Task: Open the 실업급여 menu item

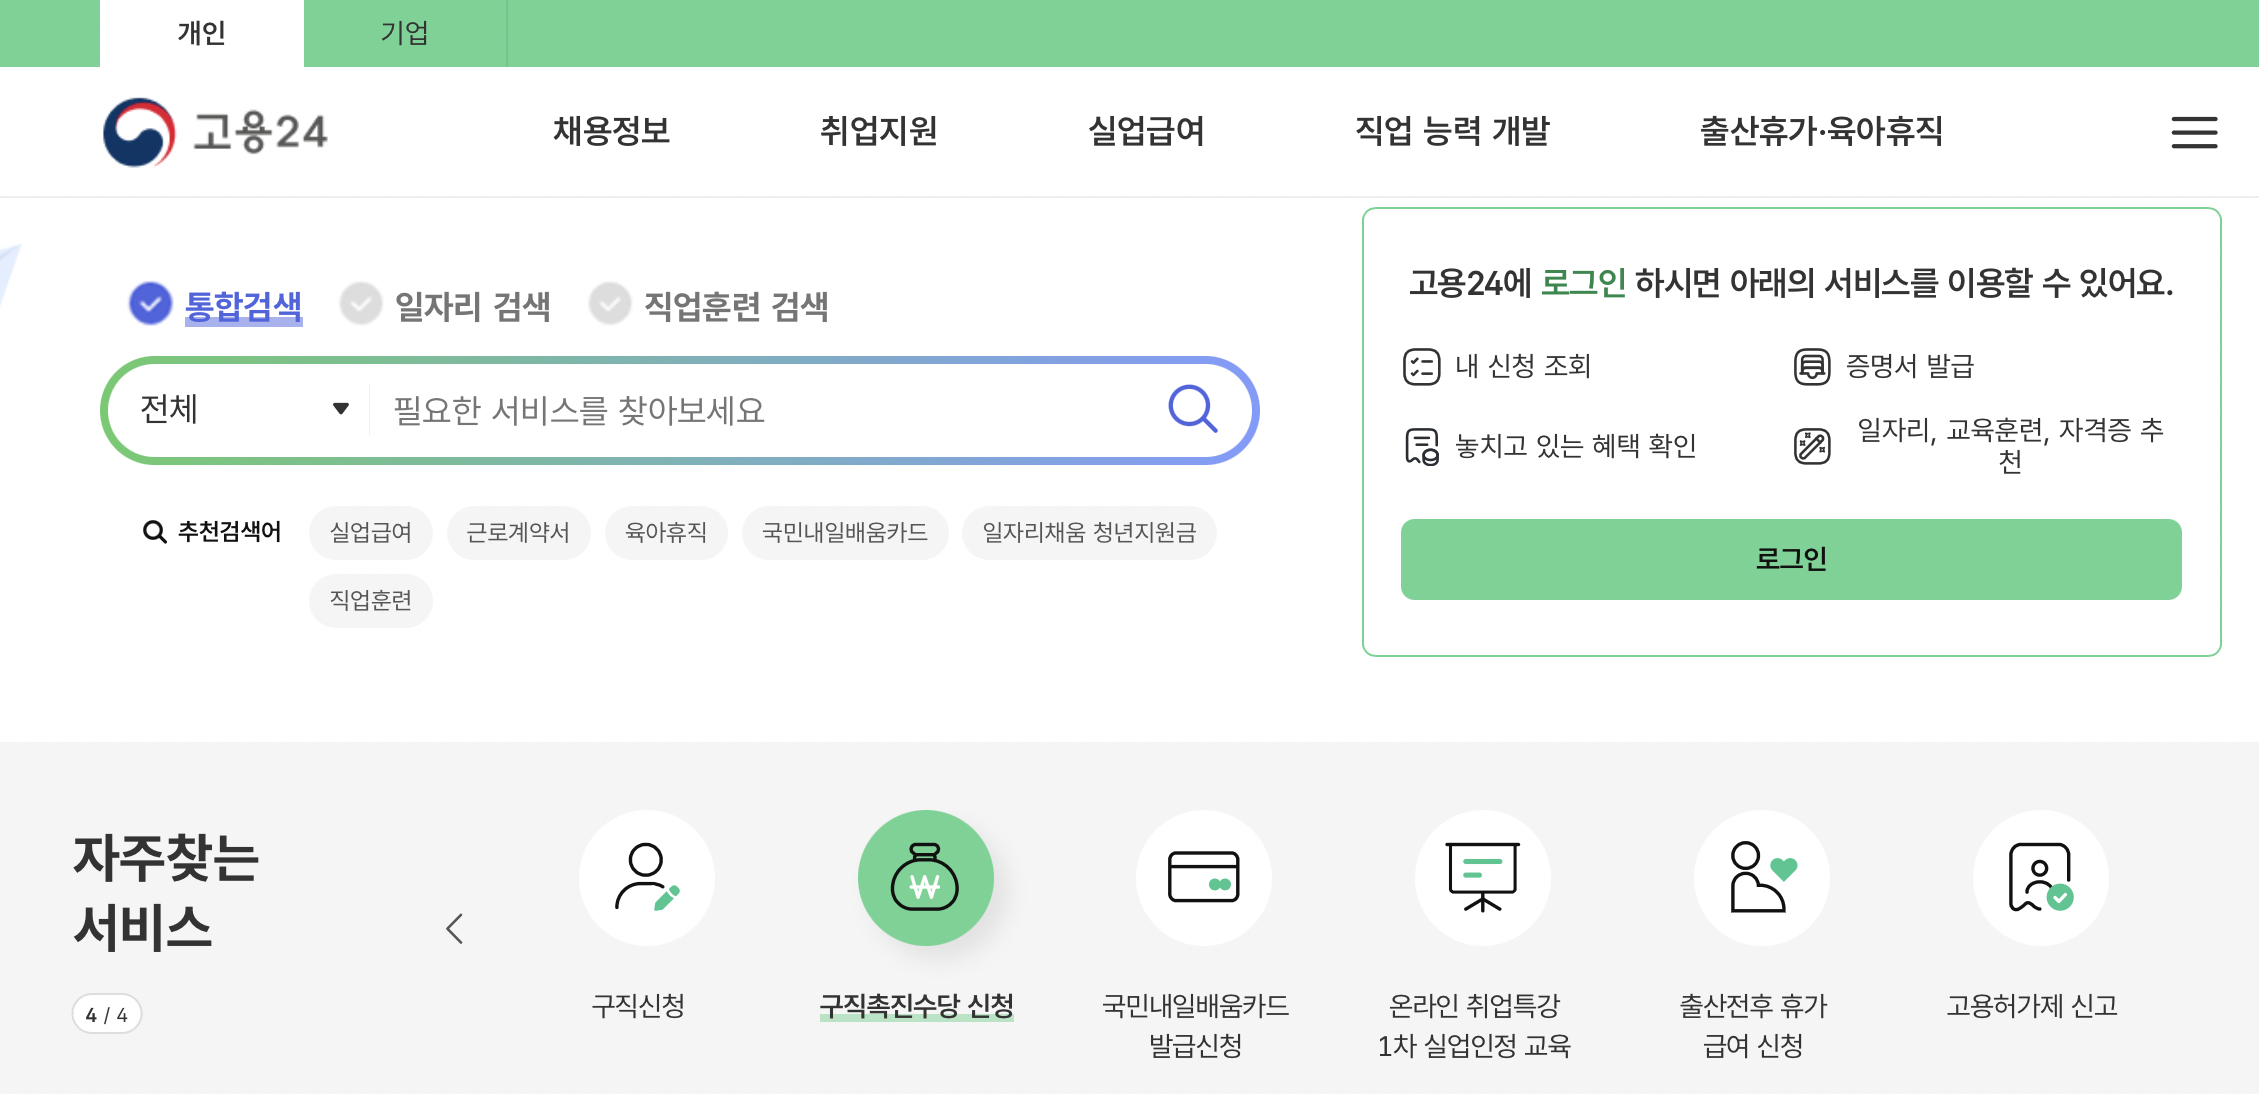Action: [x=1146, y=131]
